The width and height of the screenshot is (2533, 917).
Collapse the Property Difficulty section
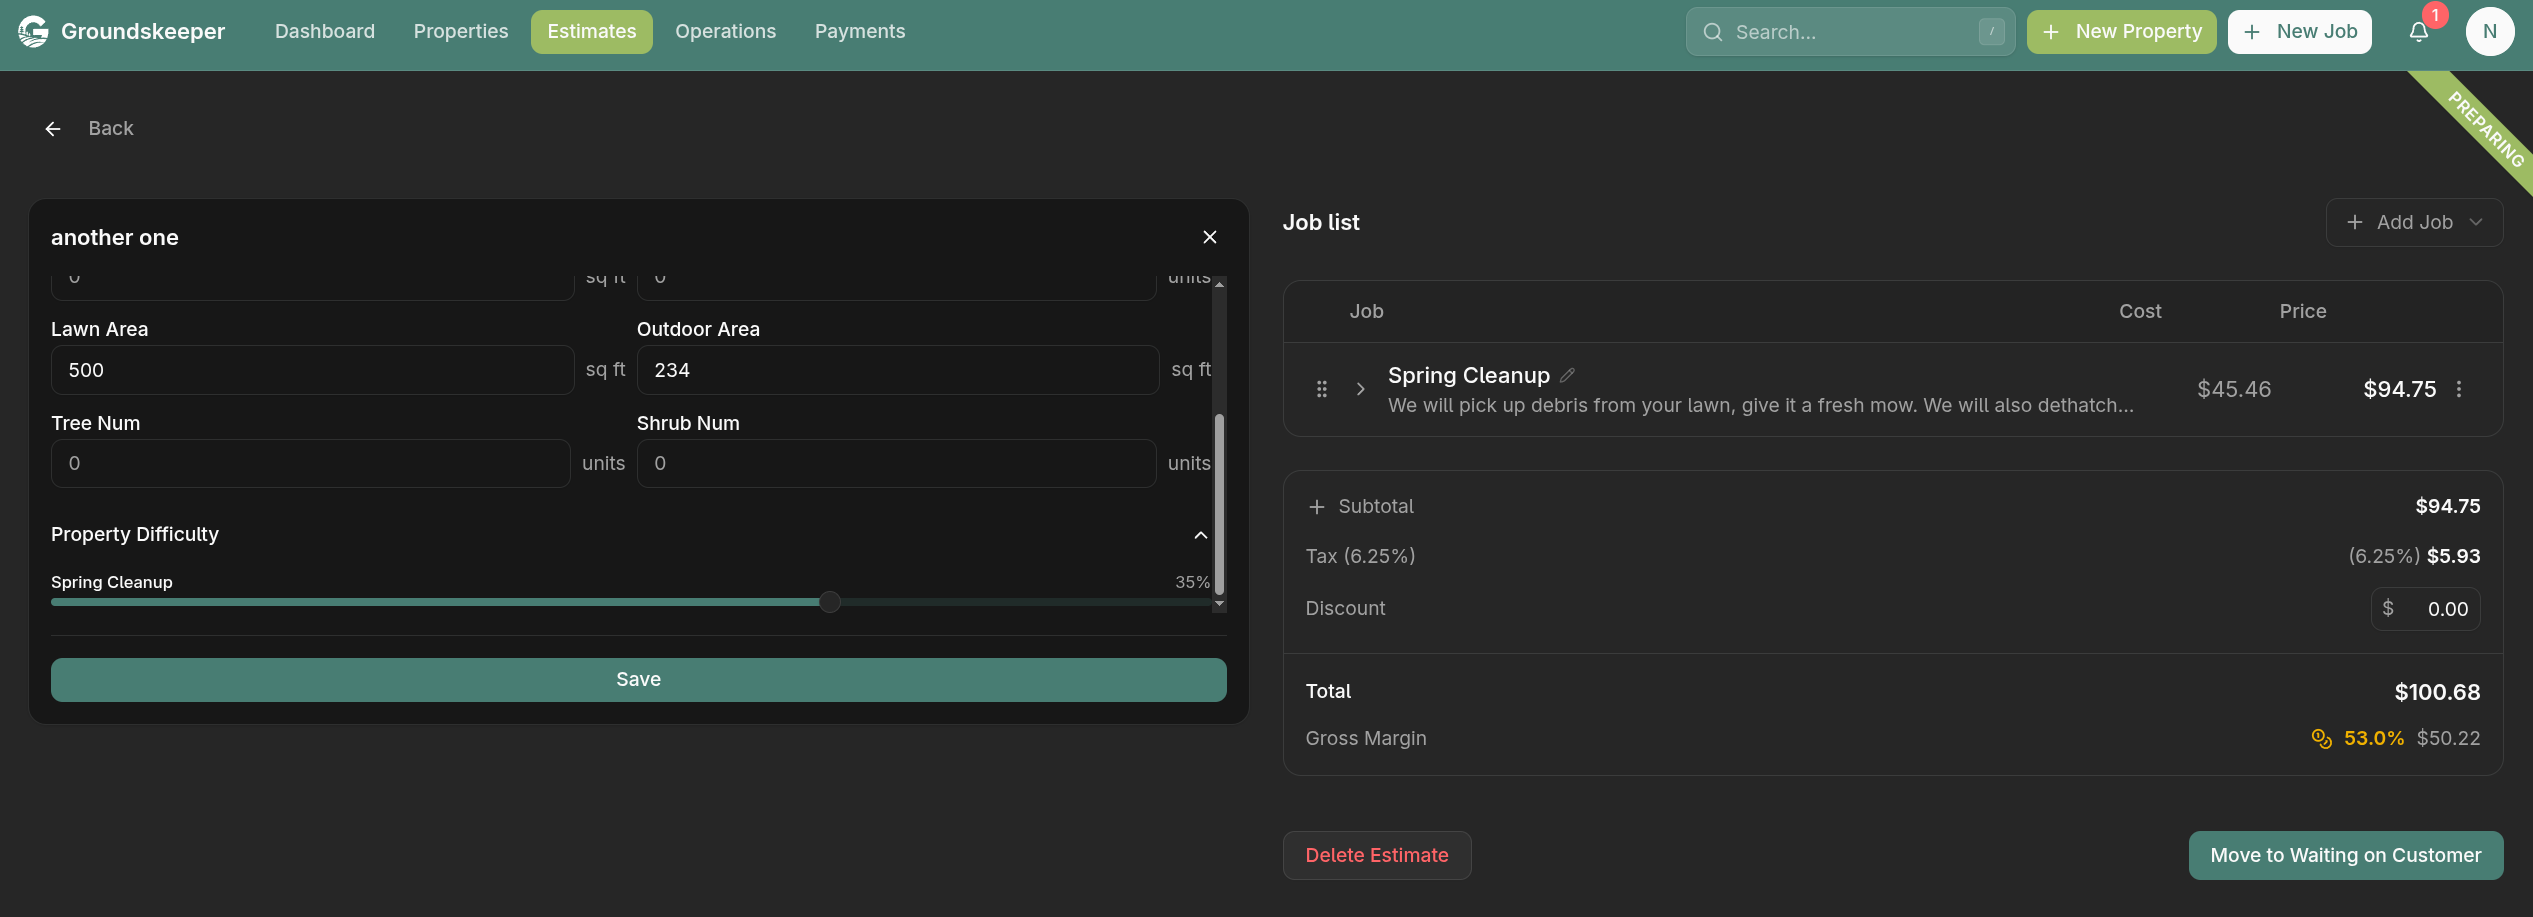tap(1200, 535)
